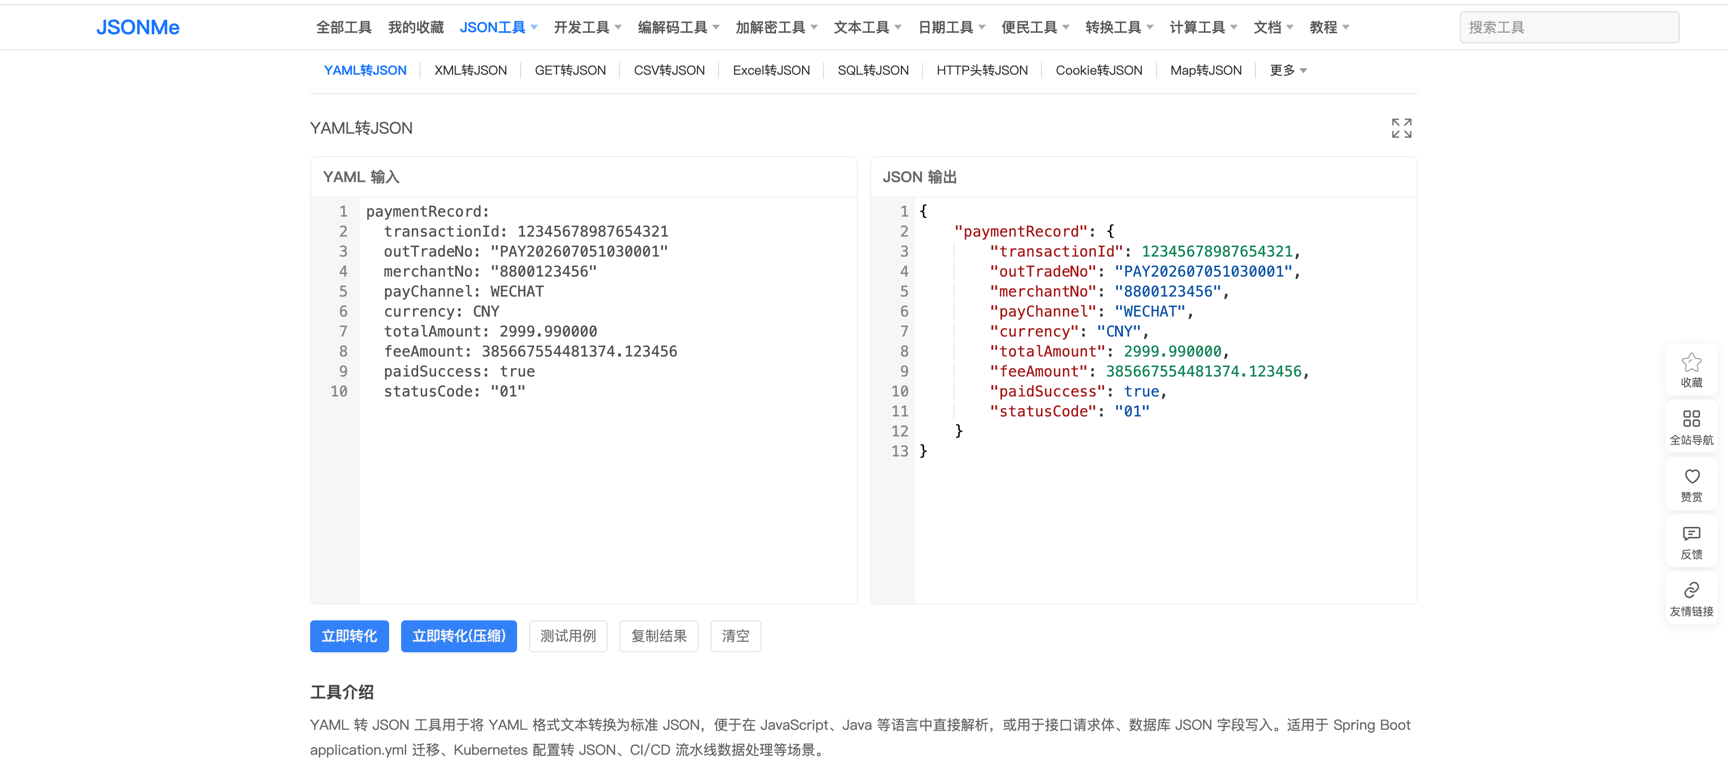This screenshot has height=770, width=1728.
Task: Click the 清空 button
Action: pos(736,636)
